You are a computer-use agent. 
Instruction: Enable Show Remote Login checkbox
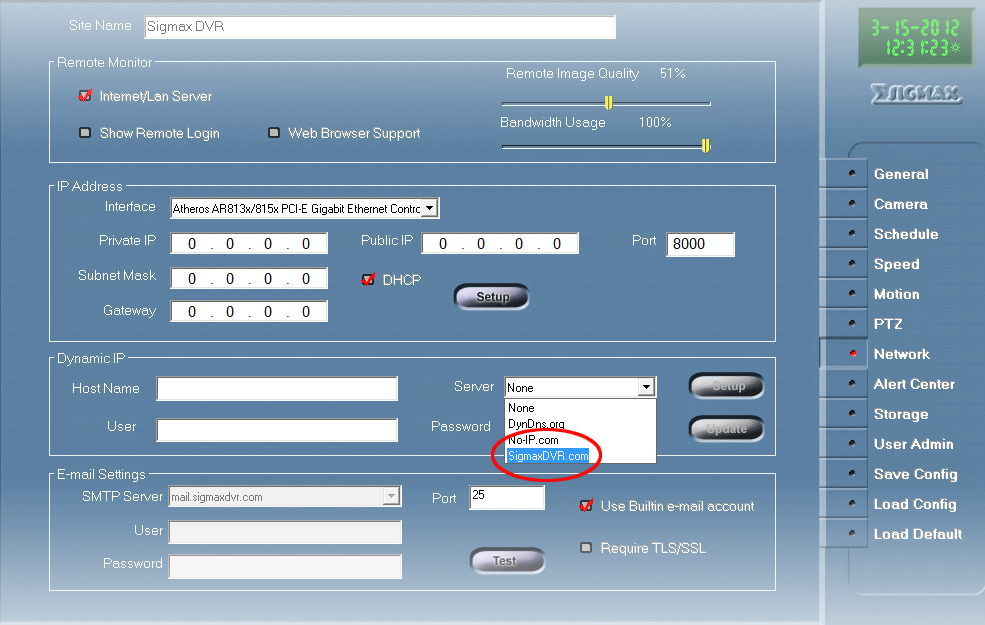pyautogui.click(x=85, y=133)
